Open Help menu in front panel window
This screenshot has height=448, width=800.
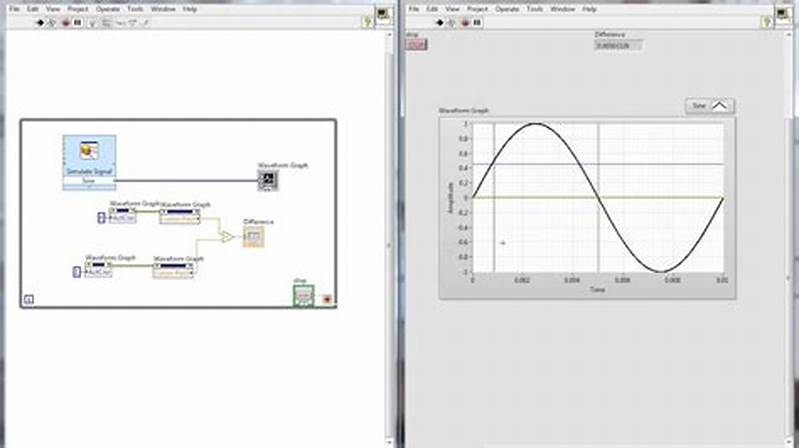click(589, 9)
